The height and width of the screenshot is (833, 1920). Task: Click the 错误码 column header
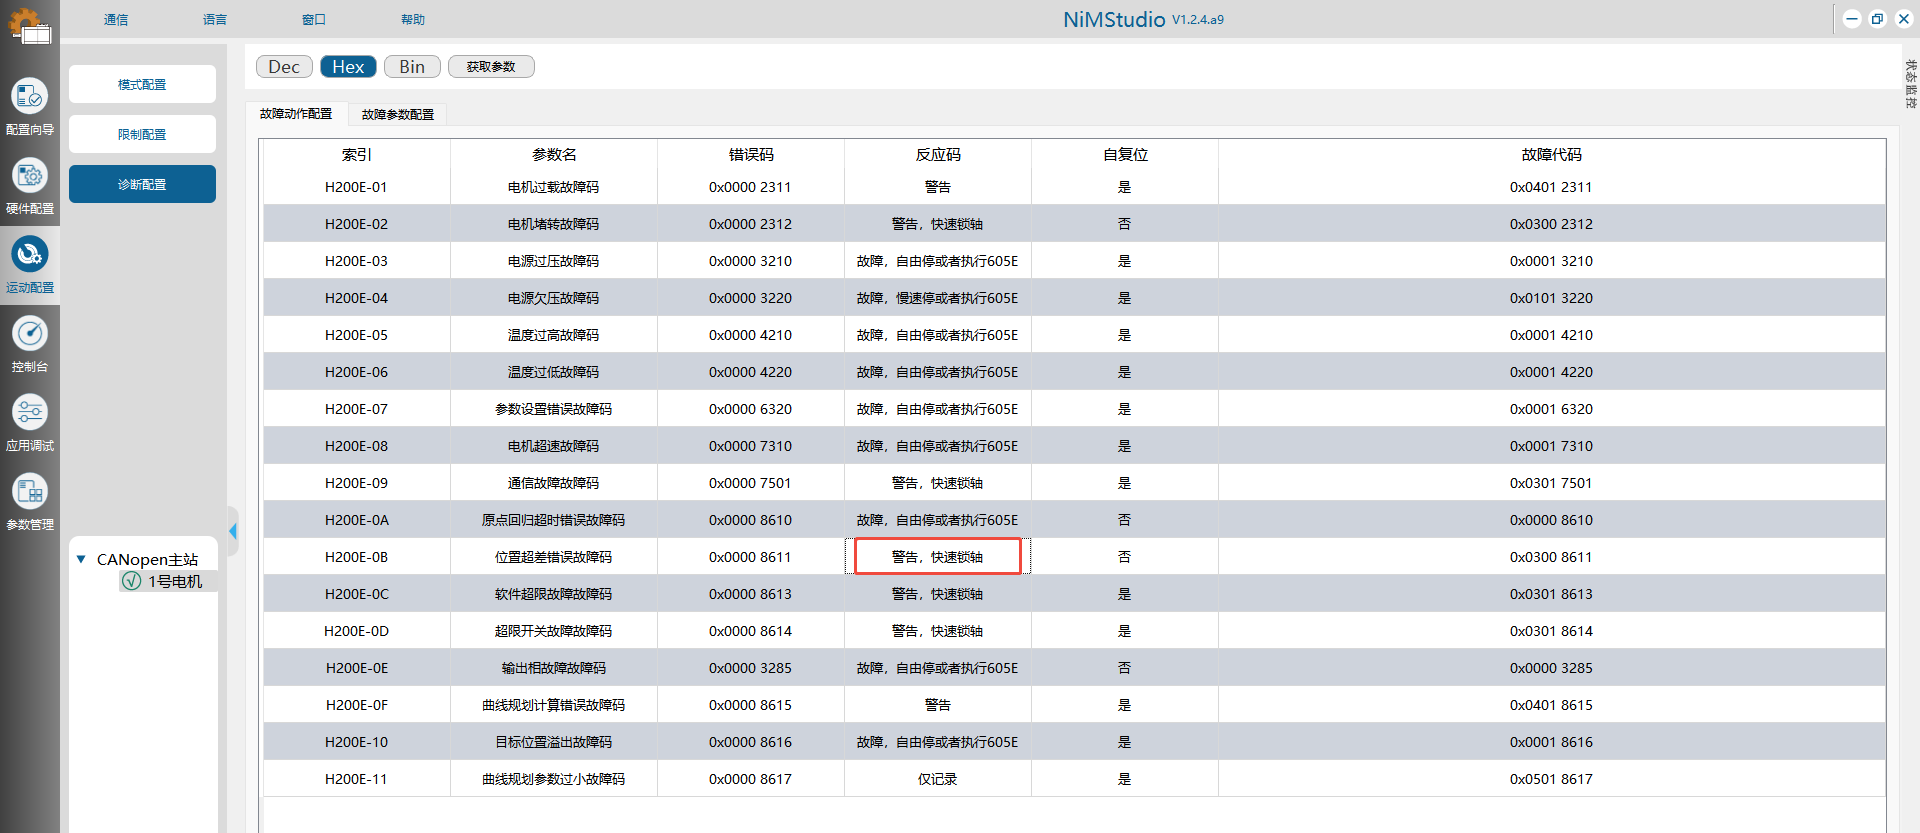pos(751,155)
